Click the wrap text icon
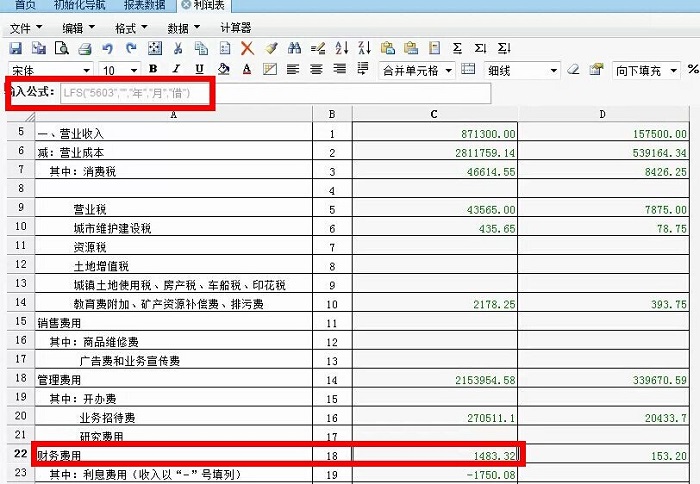This screenshot has height=484, width=700. click(x=363, y=69)
